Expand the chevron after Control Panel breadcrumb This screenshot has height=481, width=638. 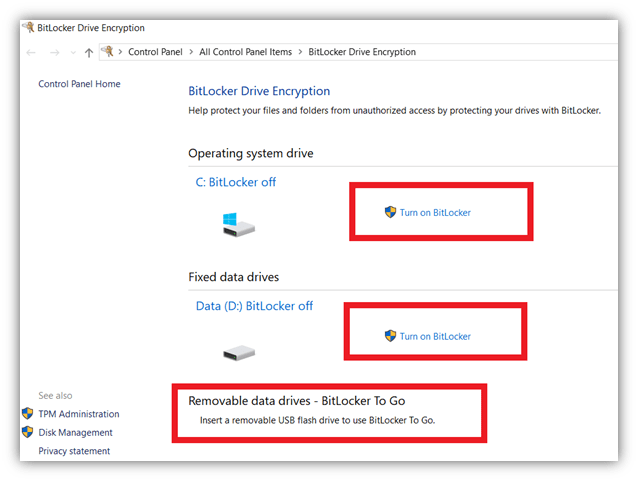point(191,52)
